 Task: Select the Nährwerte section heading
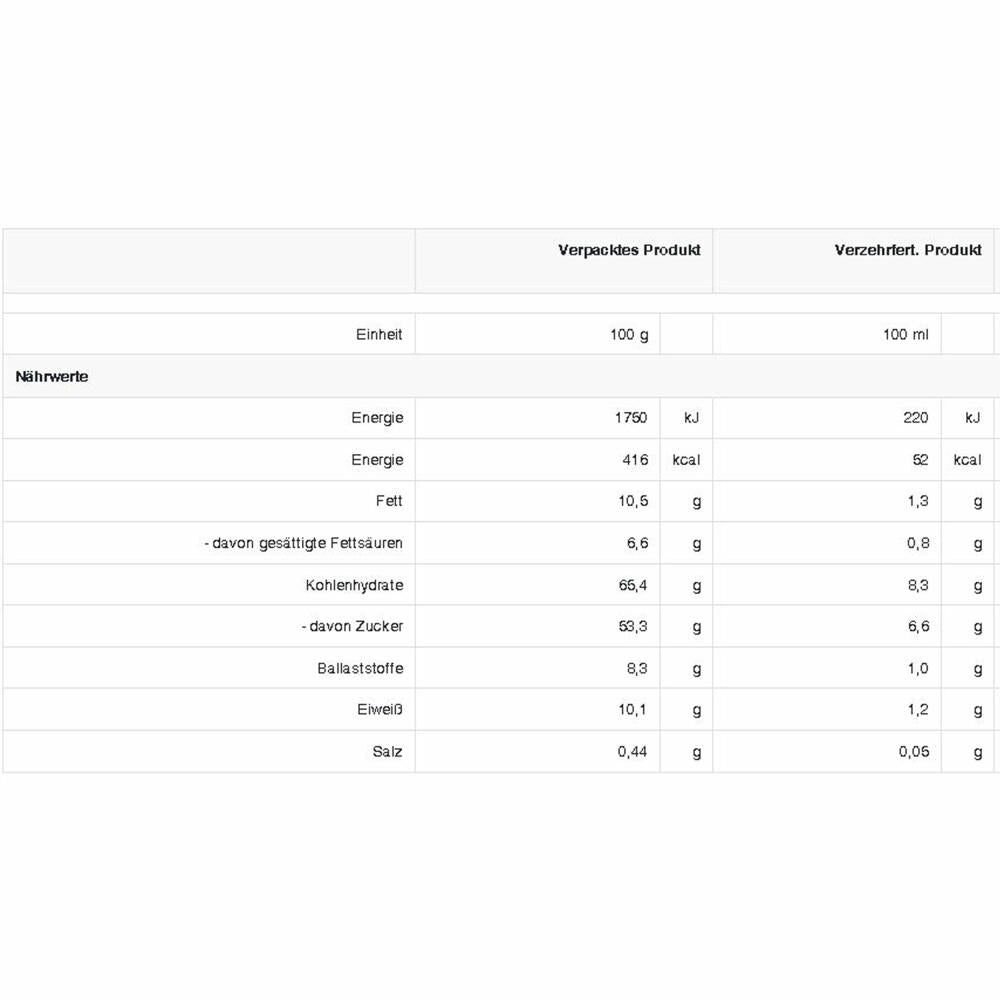(52, 377)
